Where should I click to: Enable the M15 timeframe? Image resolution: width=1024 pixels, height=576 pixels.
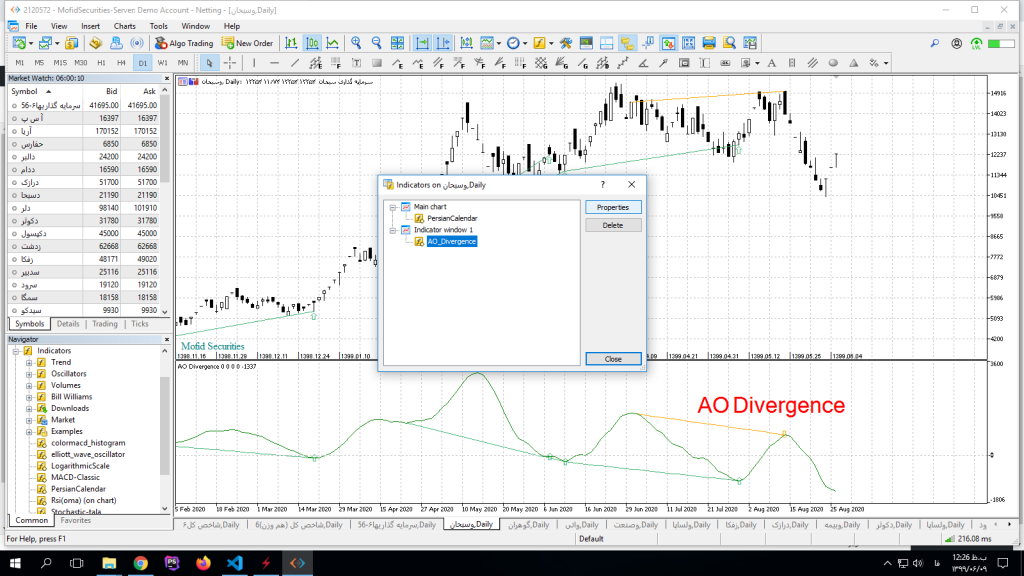tap(60, 63)
